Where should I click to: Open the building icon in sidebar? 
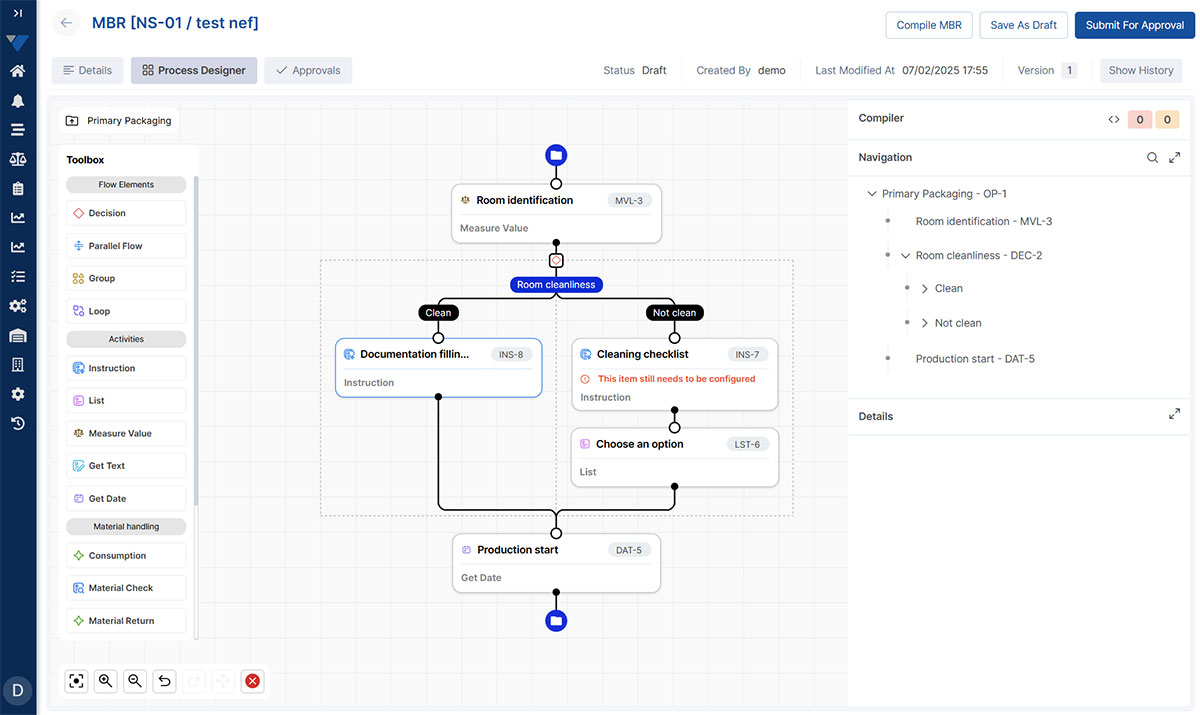(x=17, y=365)
